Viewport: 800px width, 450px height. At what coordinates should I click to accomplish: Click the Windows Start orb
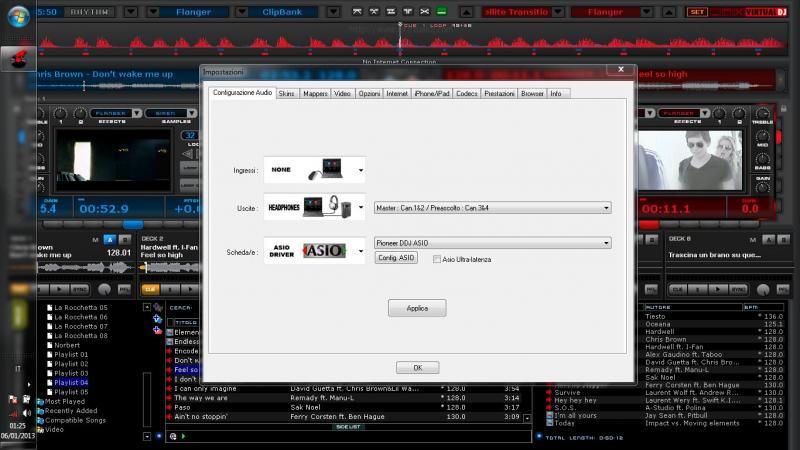tap(17, 17)
